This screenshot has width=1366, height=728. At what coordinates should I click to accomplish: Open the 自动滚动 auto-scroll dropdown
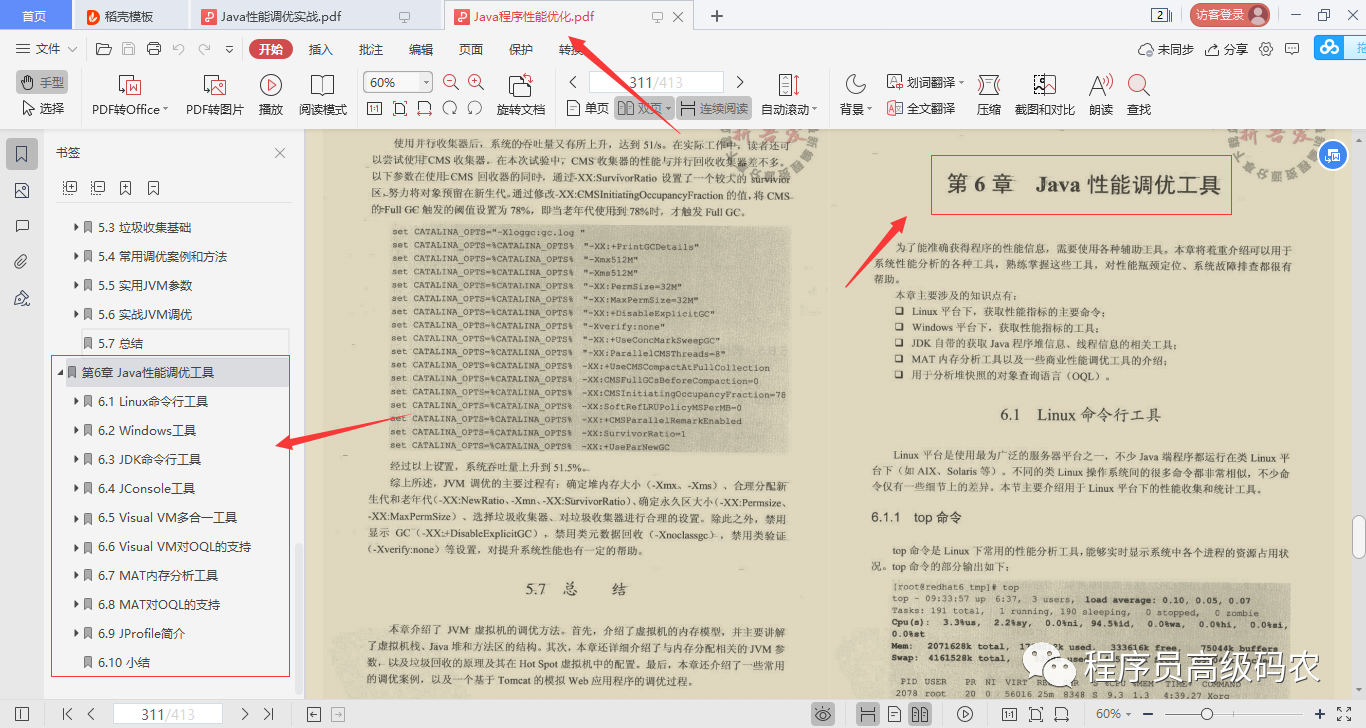789,95
